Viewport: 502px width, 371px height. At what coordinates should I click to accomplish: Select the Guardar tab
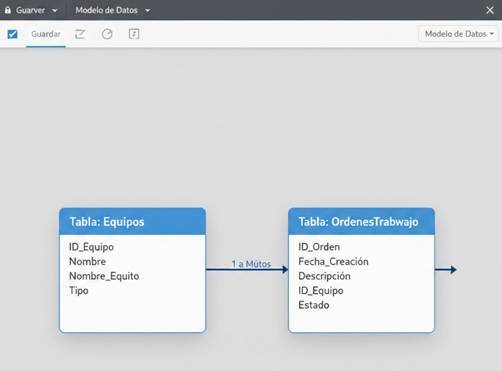46,34
